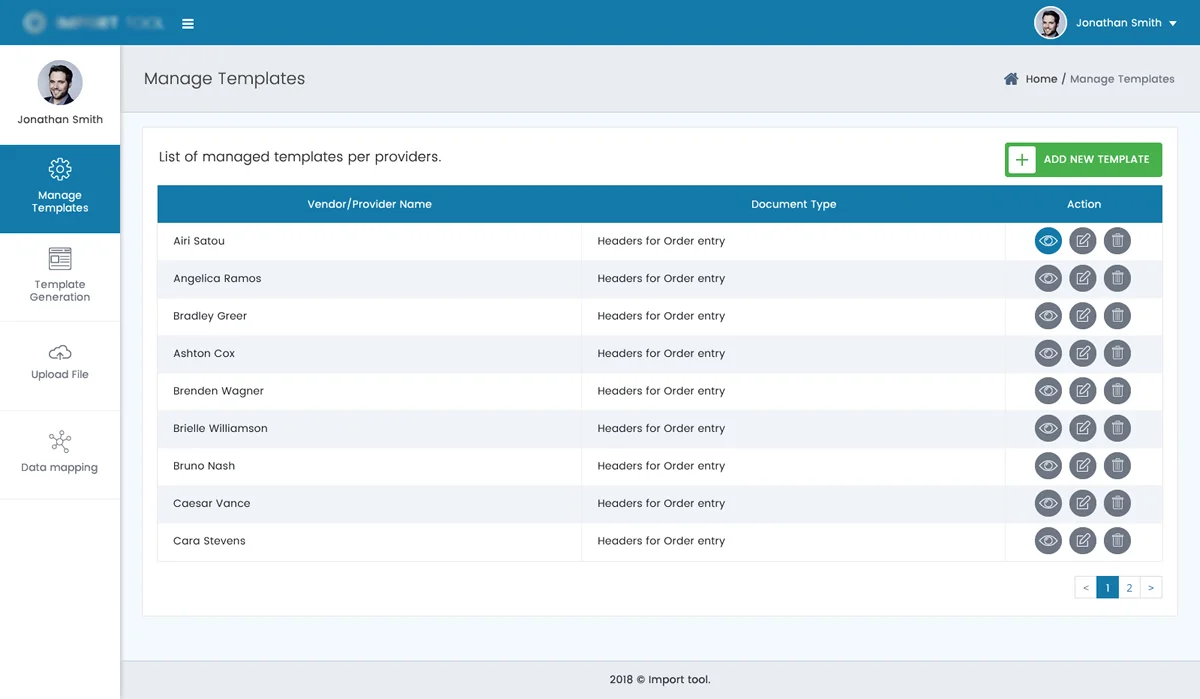View the Caesar Vance template details
This screenshot has width=1200, height=699.
click(1048, 503)
